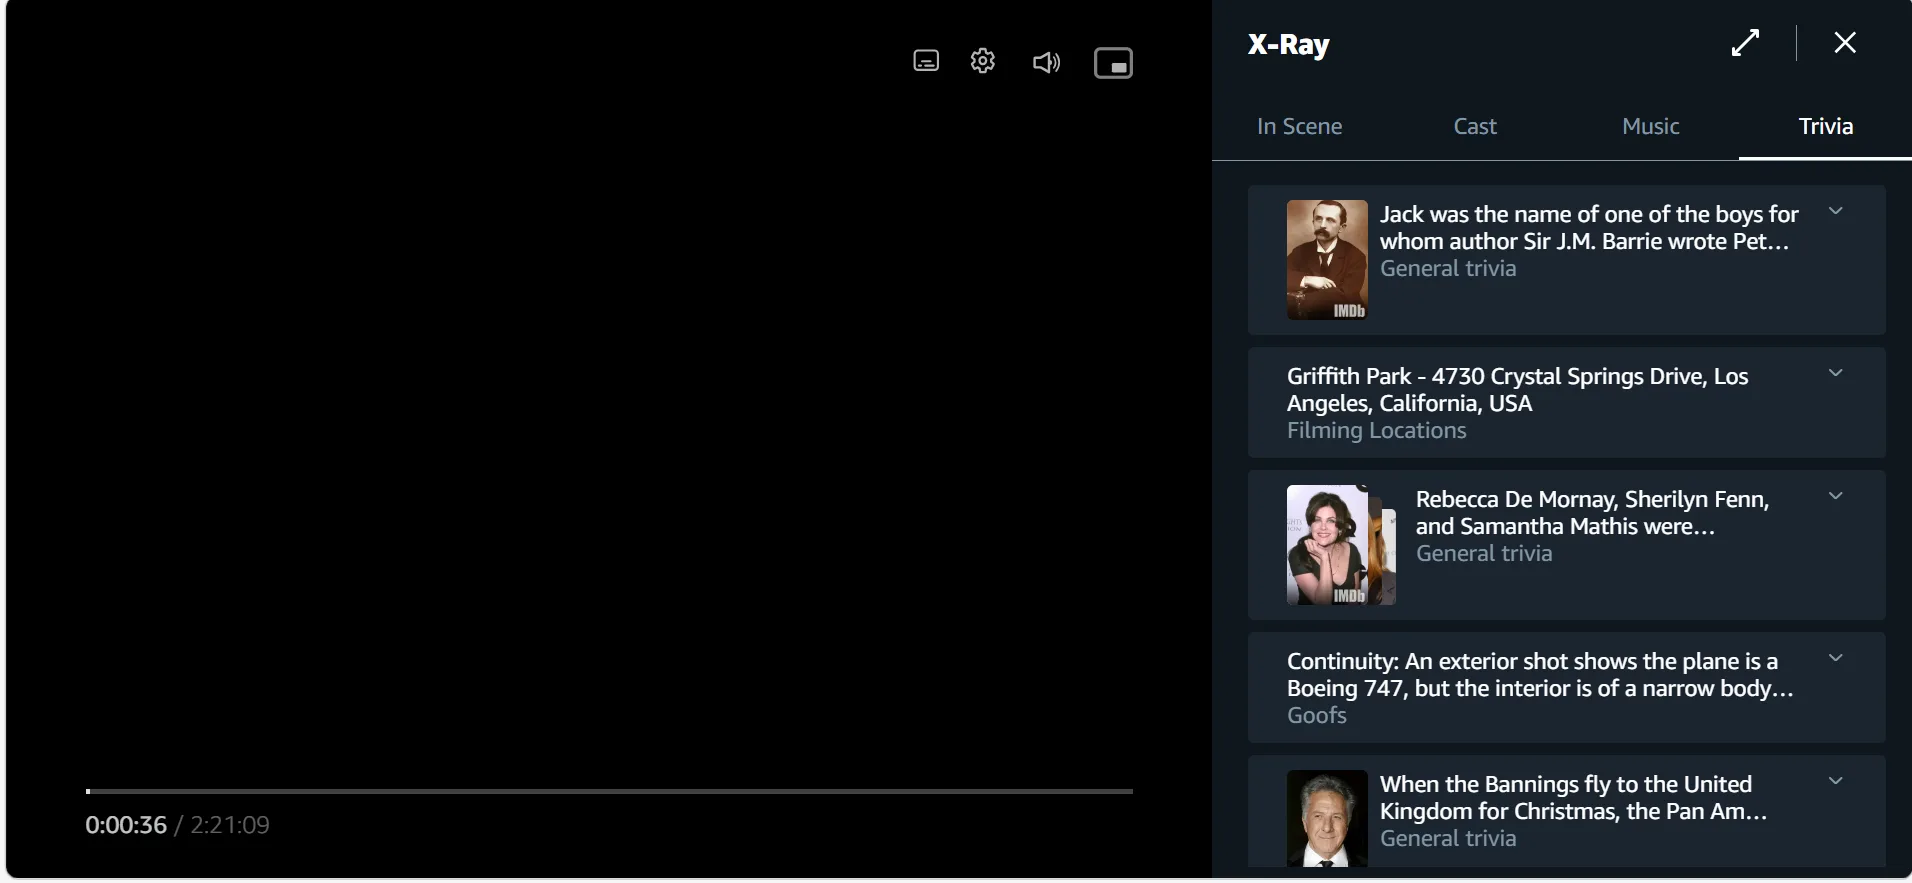The image size is (1912, 883).
Task: Switch to the Music tab
Action: click(x=1651, y=126)
